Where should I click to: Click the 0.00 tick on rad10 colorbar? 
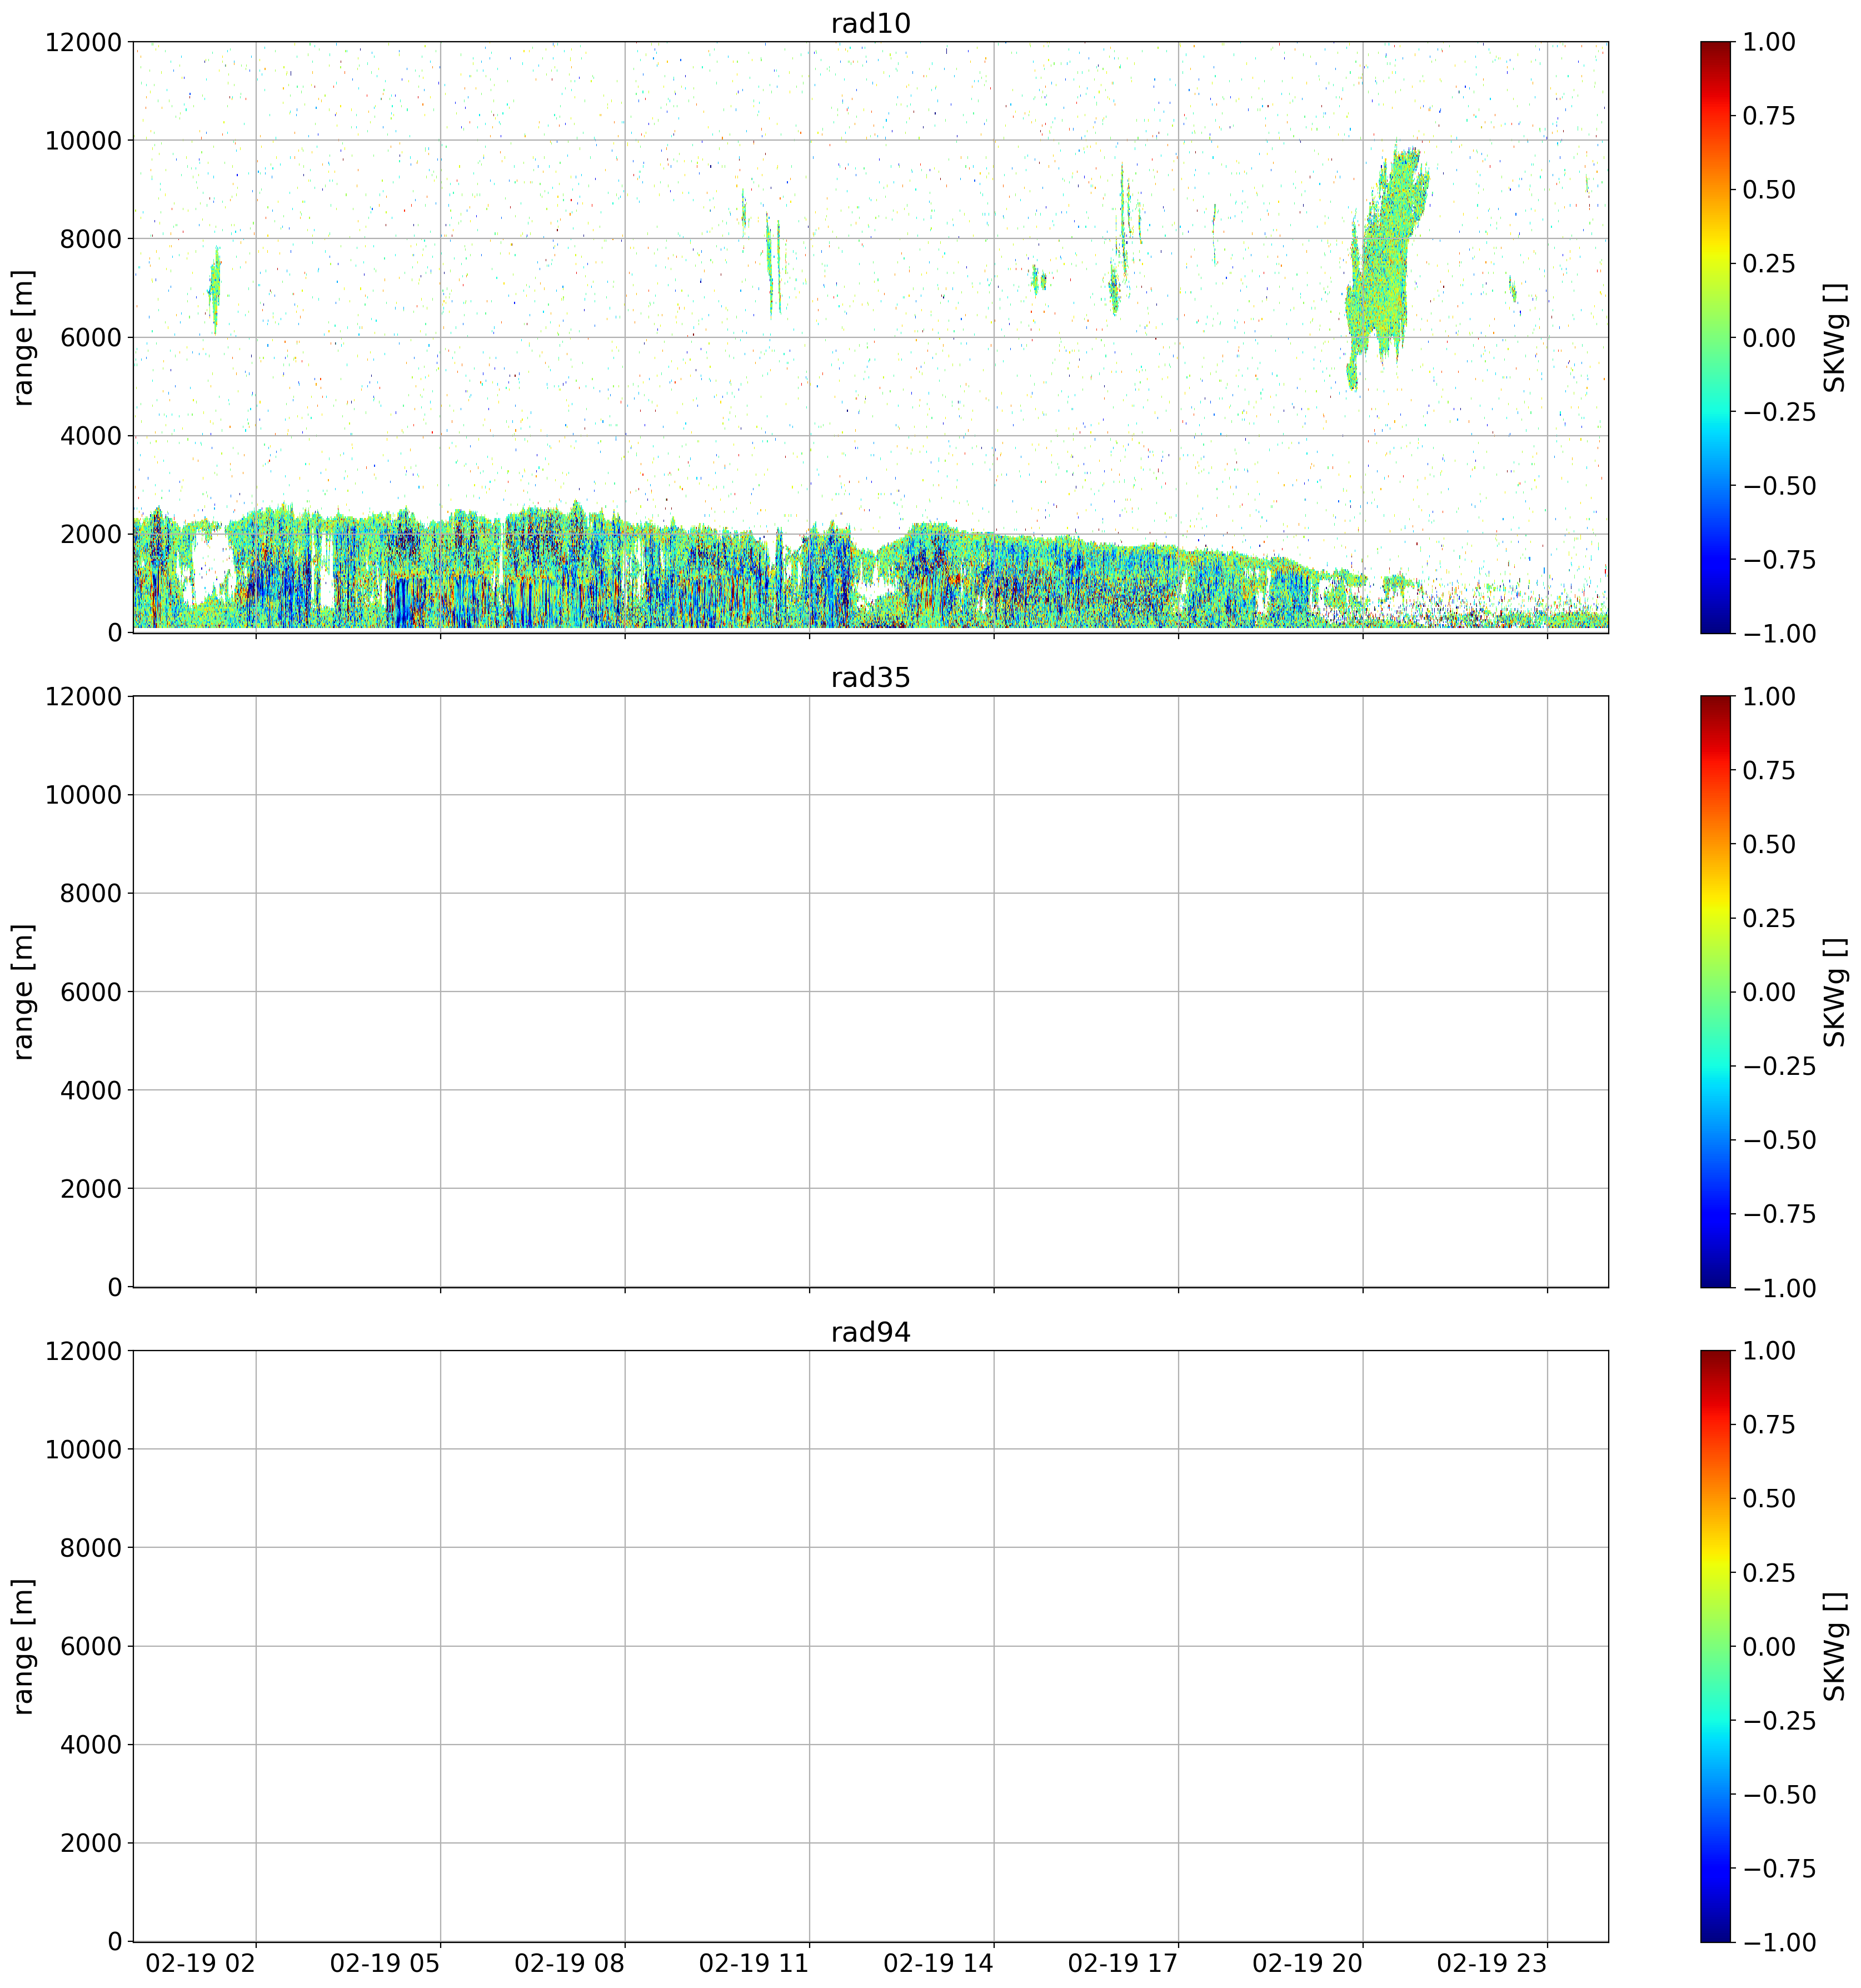coord(1769,337)
